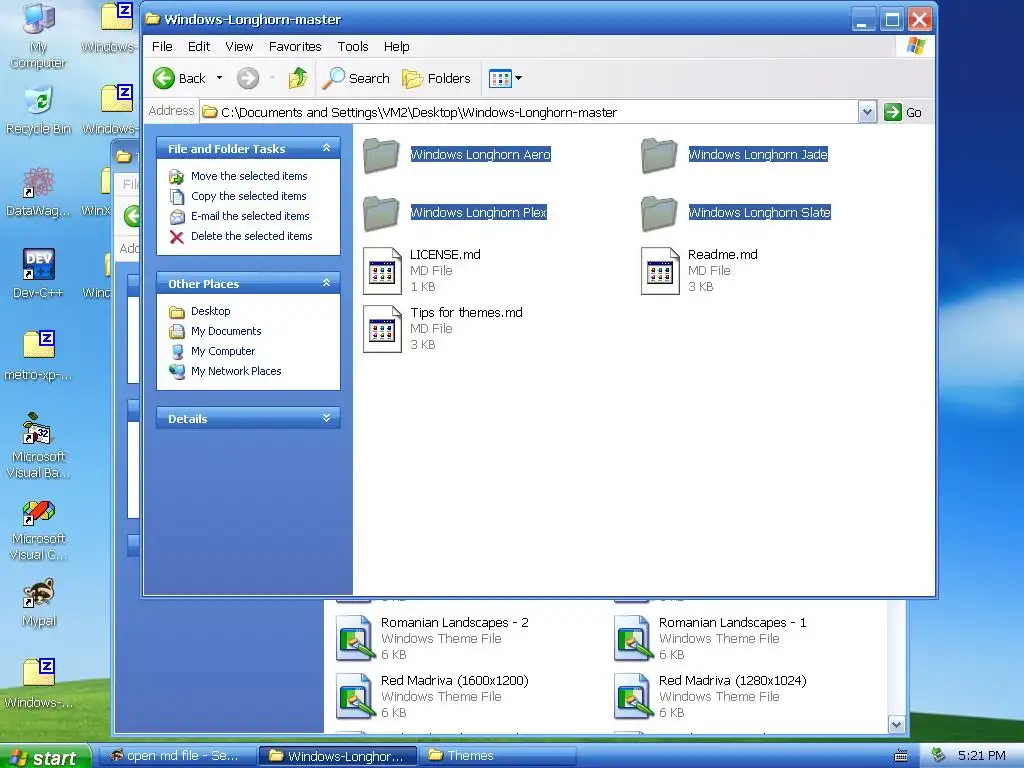The width and height of the screenshot is (1024, 768).
Task: Go to My Network Places link
Action: point(236,371)
